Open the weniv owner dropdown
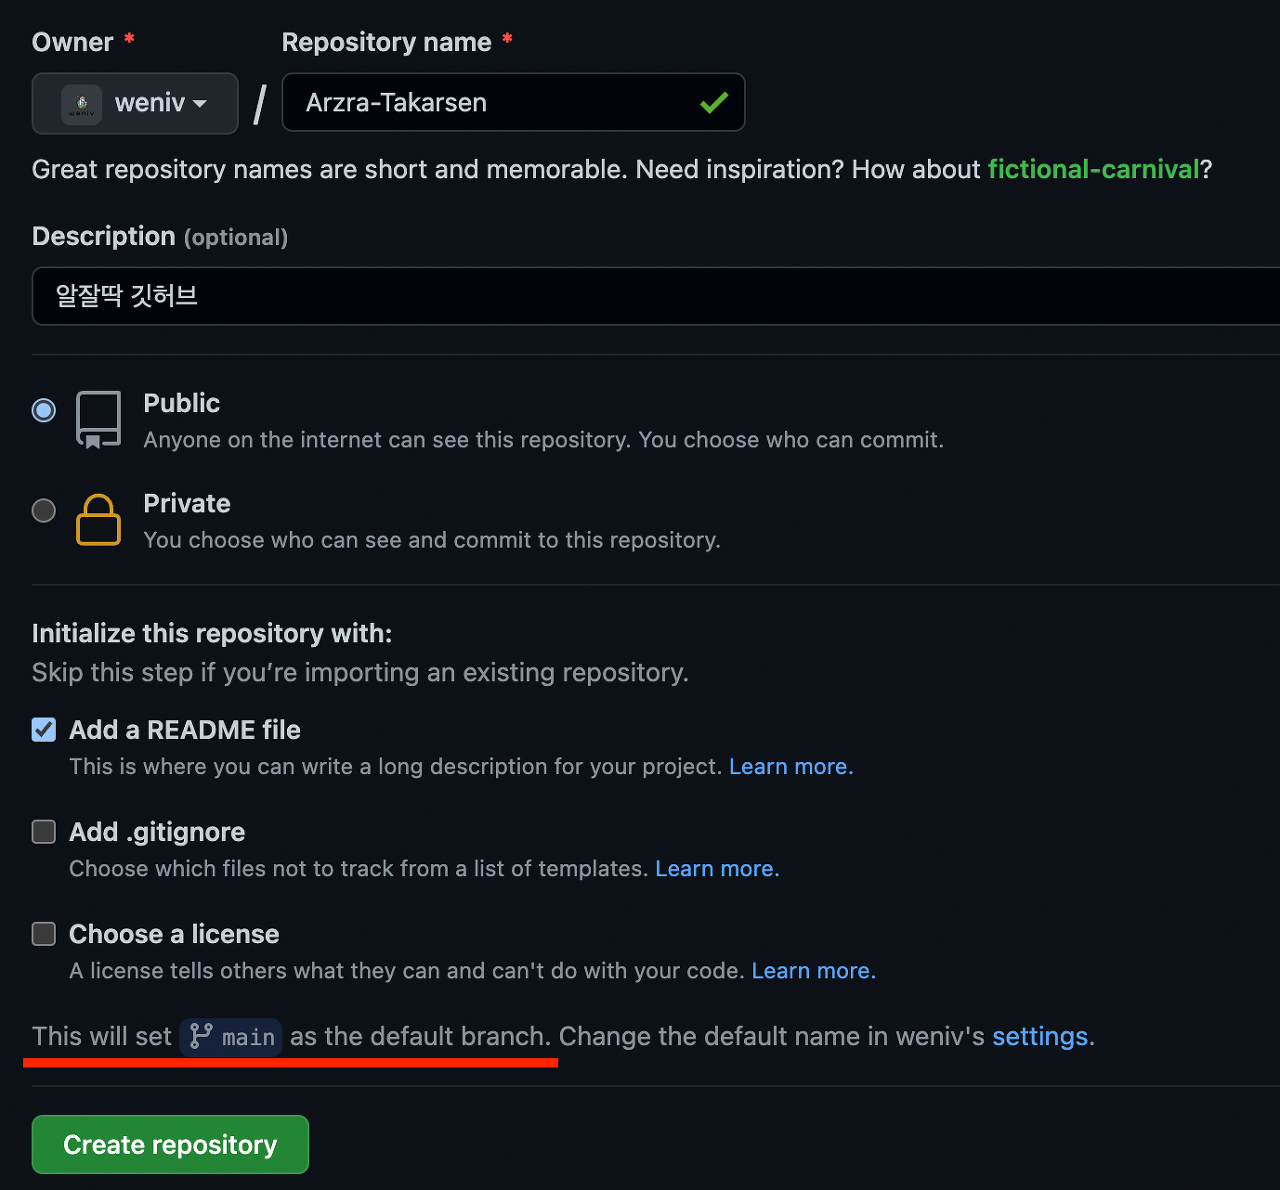Image resolution: width=1280 pixels, height=1190 pixels. point(135,103)
